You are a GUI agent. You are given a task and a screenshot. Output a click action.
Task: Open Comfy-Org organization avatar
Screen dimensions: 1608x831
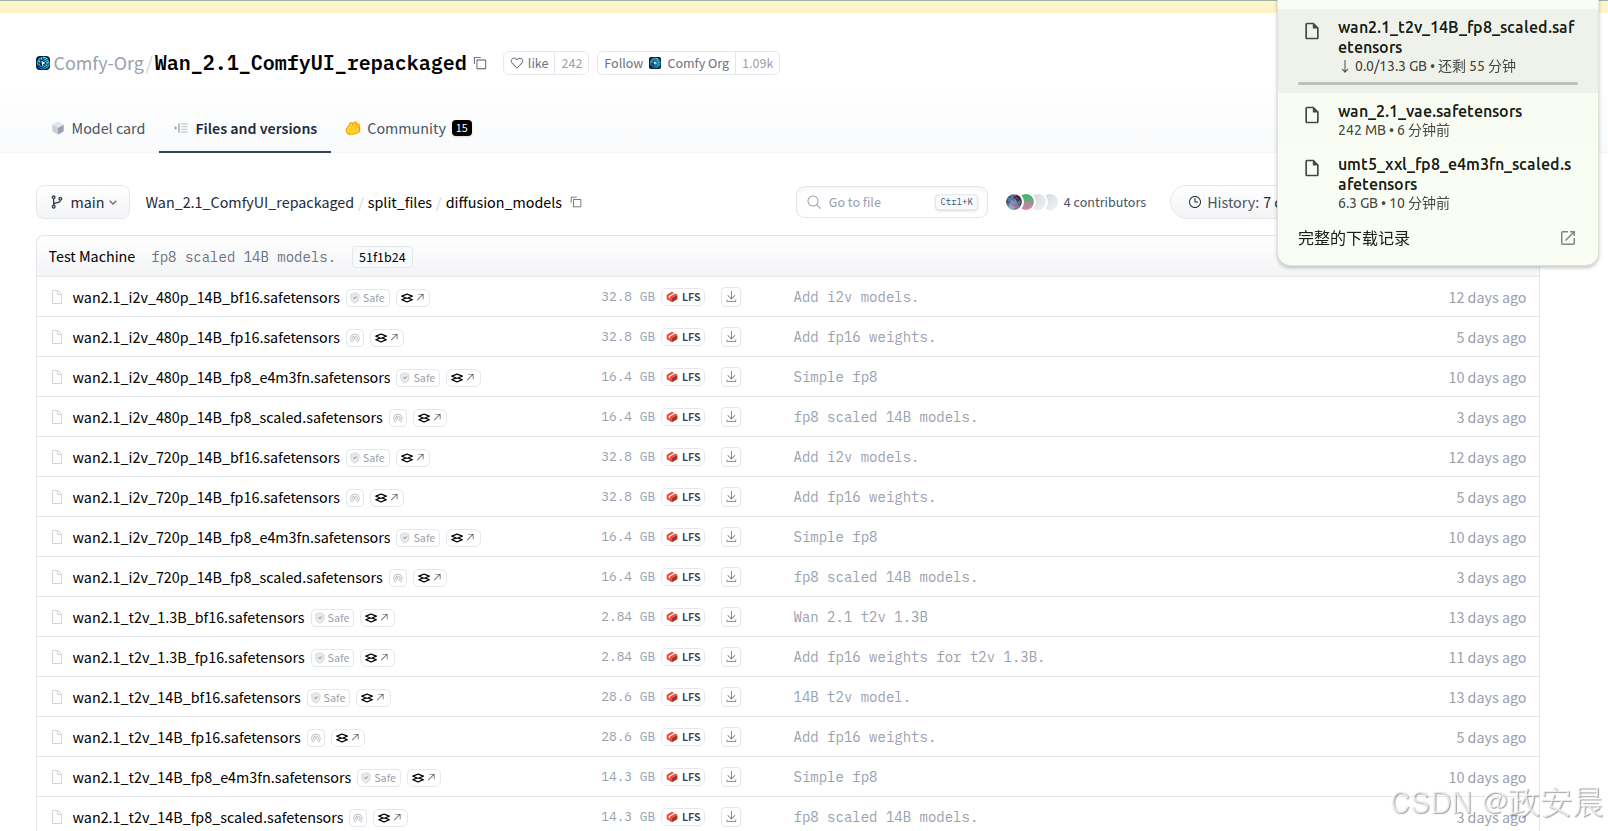43,63
